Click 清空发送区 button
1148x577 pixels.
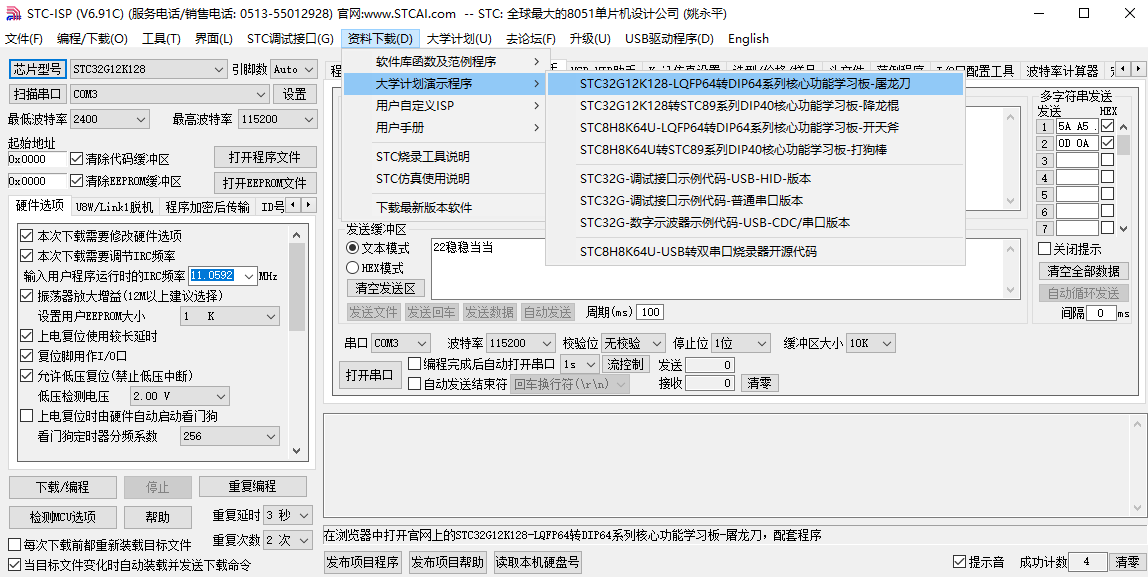click(386, 288)
